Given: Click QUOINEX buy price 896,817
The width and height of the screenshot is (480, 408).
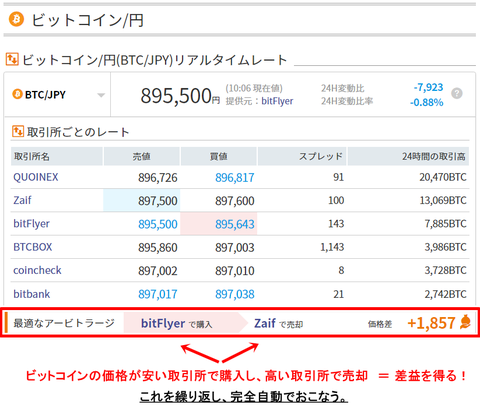Looking at the screenshot, I should [235, 178].
